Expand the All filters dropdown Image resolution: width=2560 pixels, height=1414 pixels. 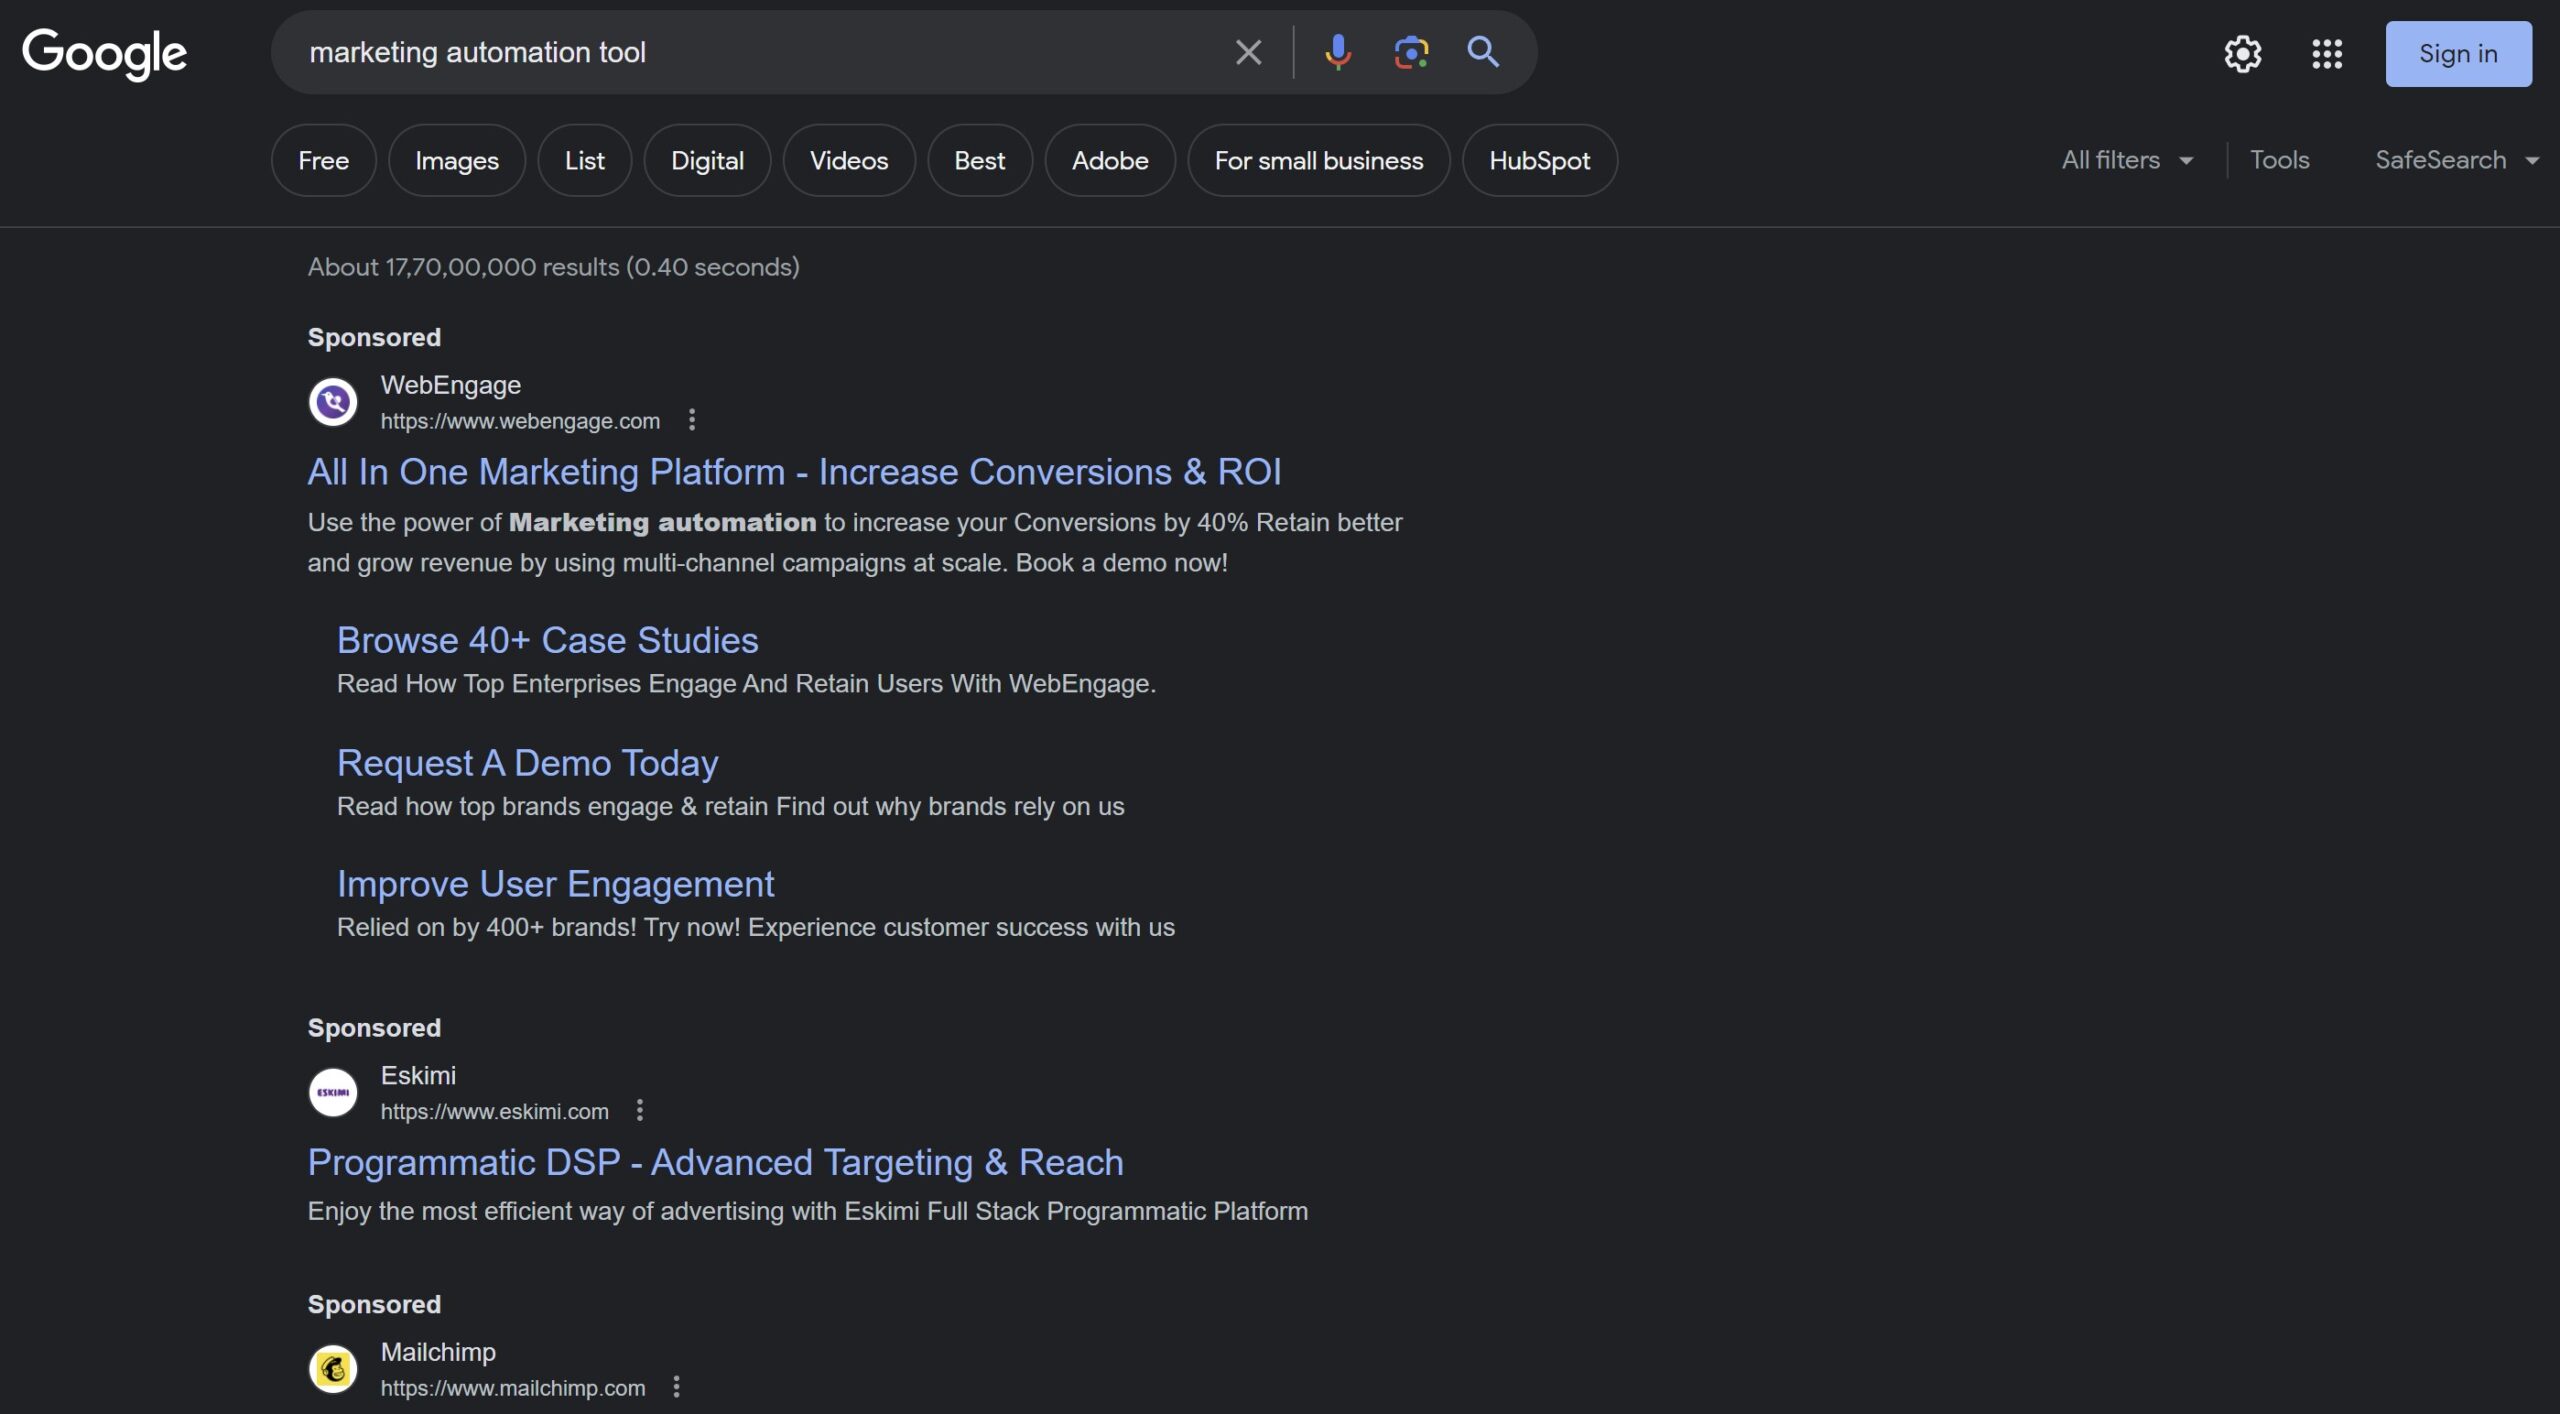tap(2126, 160)
